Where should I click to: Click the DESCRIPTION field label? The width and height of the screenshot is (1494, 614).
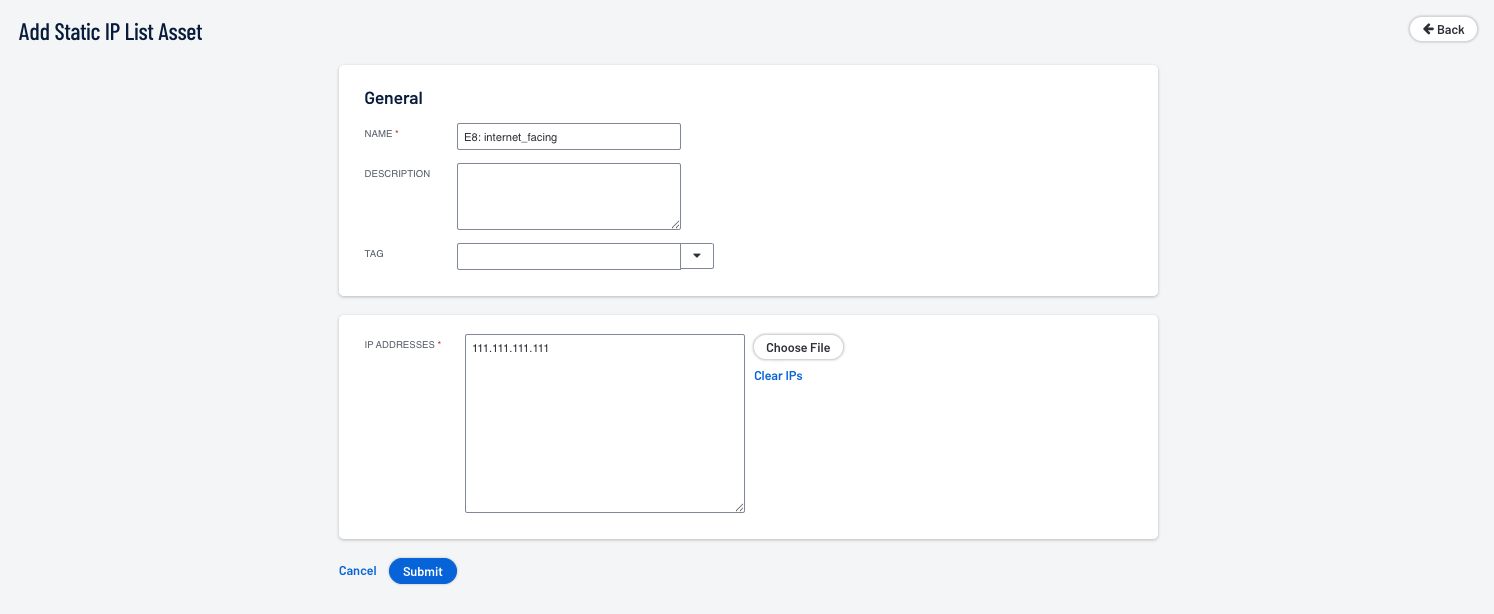click(397, 174)
